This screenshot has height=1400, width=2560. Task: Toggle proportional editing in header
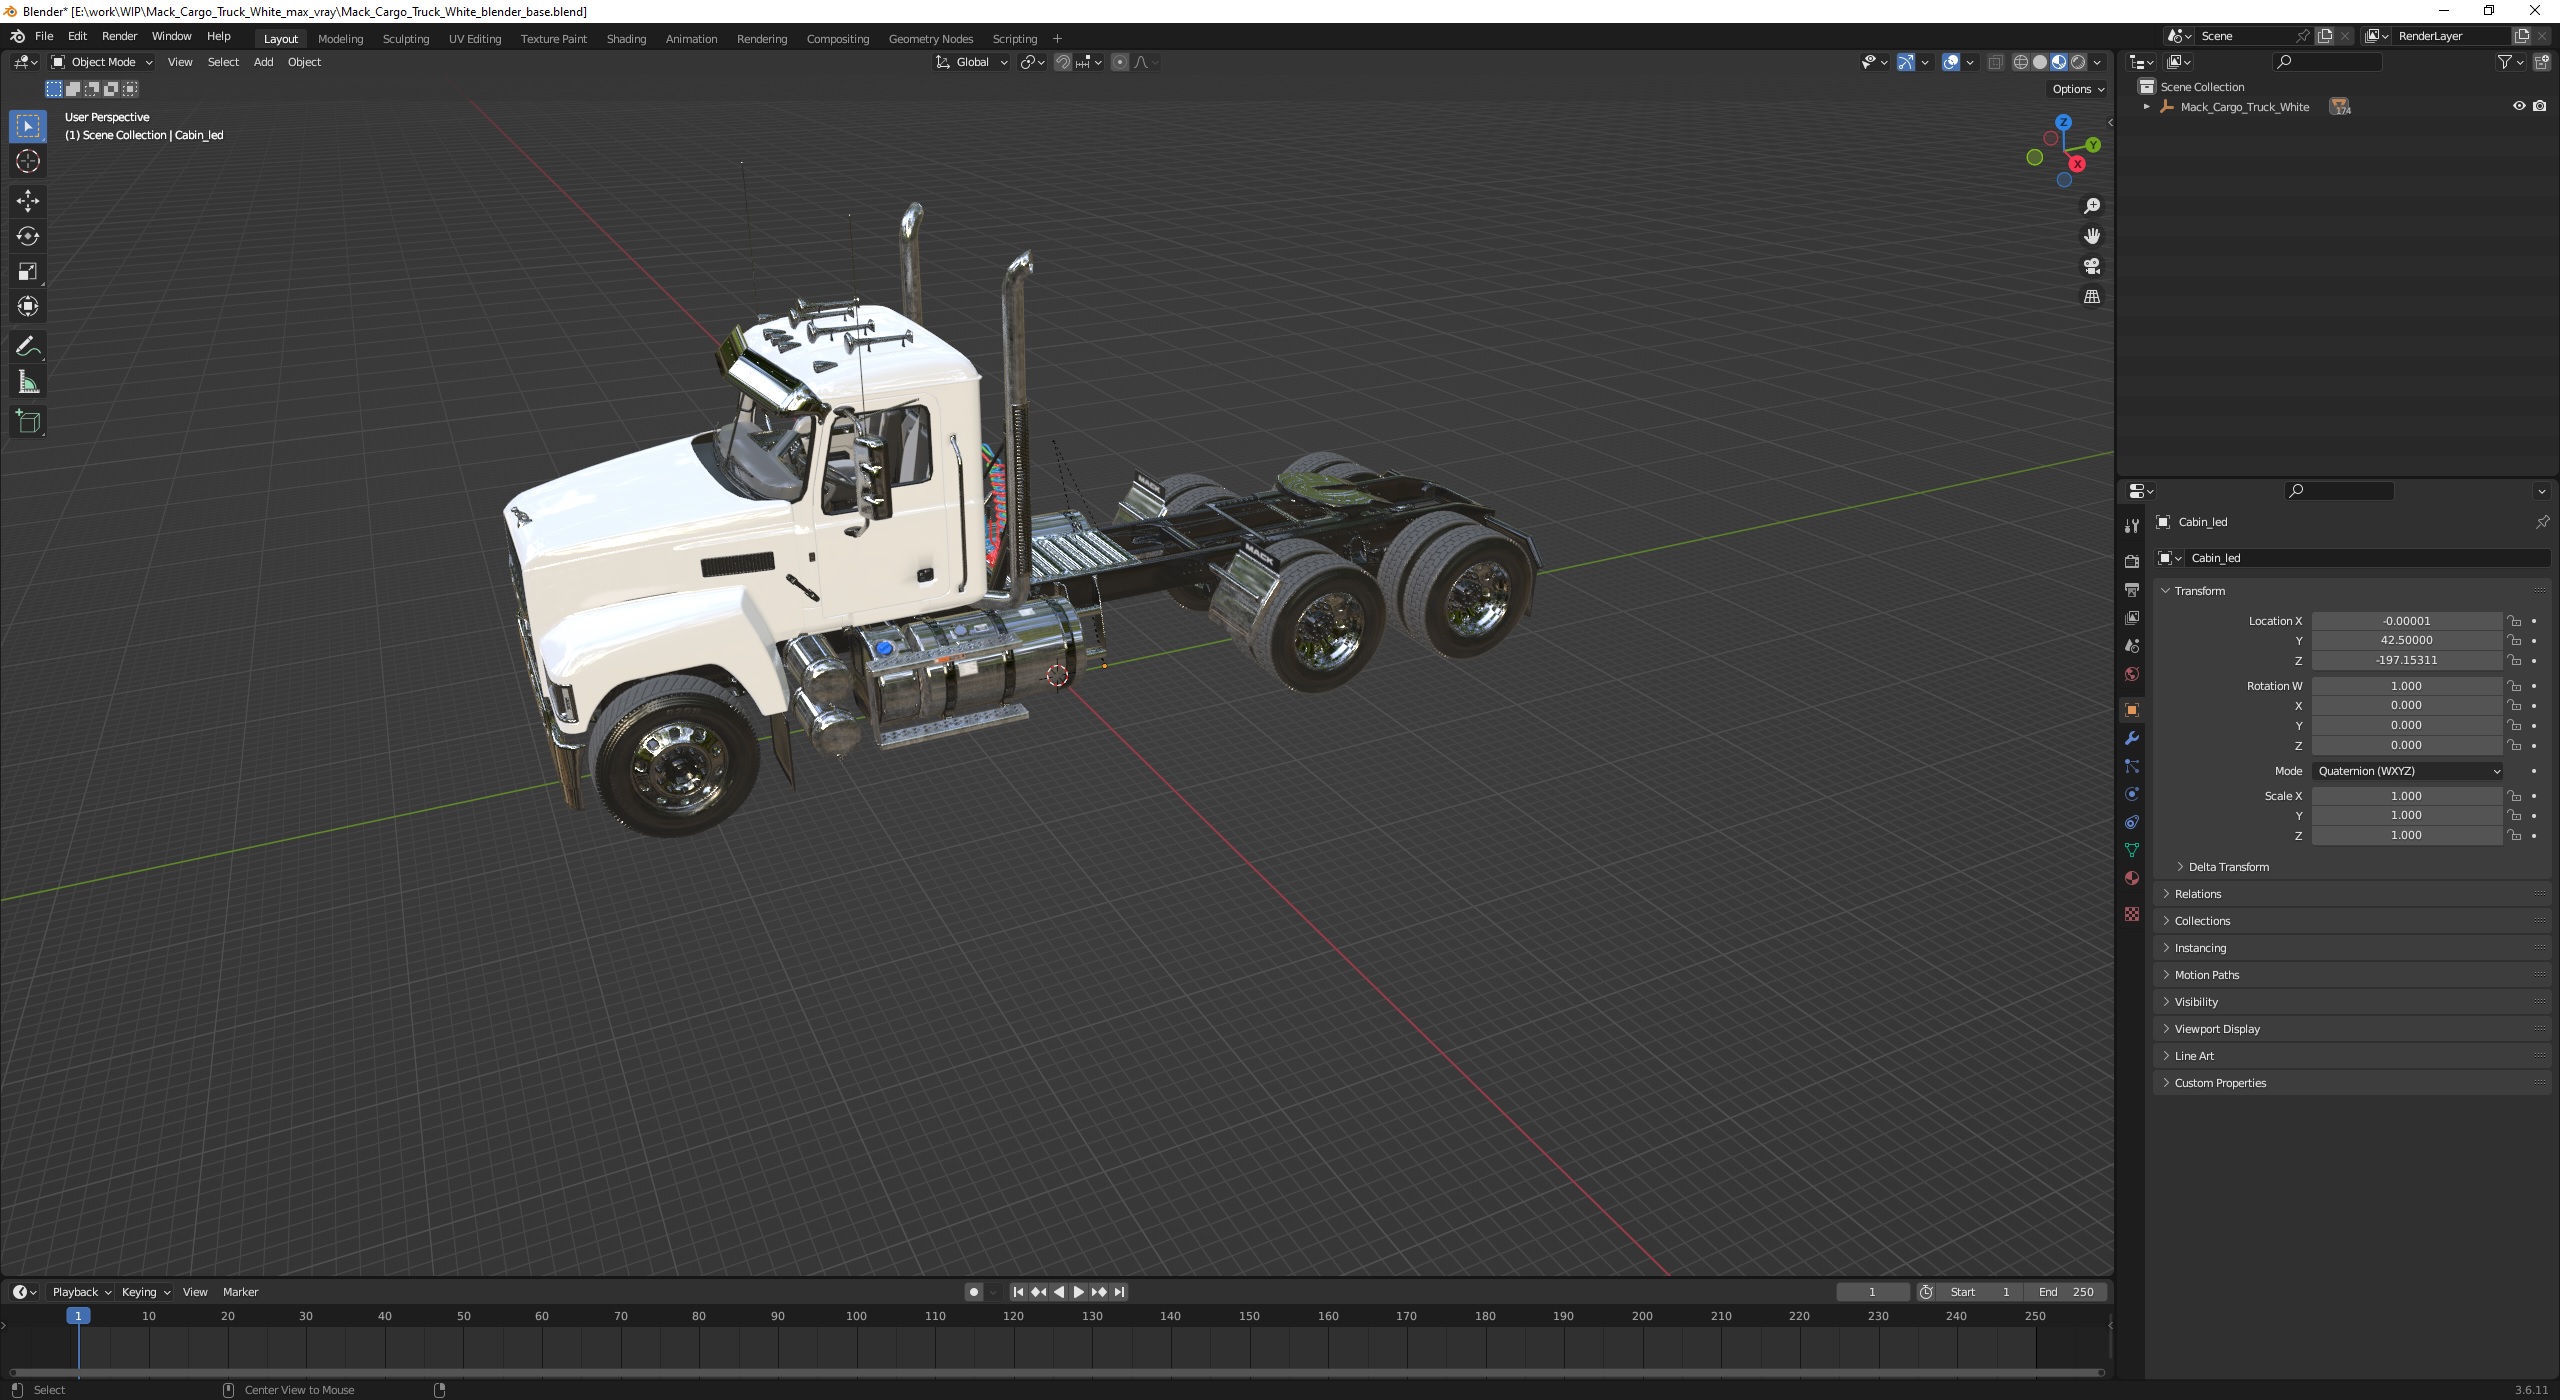(x=1120, y=62)
